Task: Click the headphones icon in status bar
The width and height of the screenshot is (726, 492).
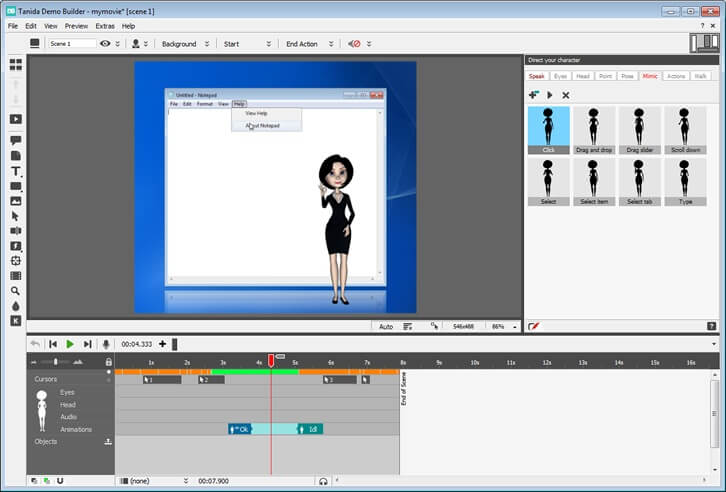Action: pyautogui.click(x=323, y=481)
